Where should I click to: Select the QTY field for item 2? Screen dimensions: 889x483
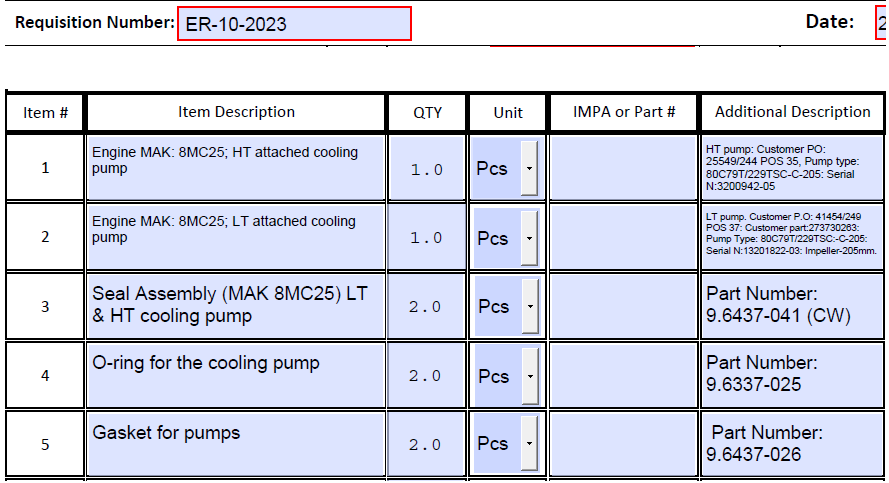pos(427,238)
